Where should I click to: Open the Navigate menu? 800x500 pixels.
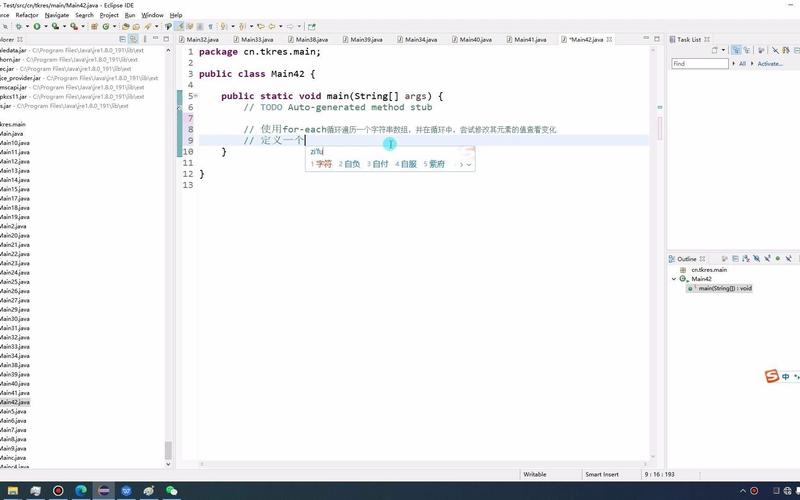tap(56, 15)
